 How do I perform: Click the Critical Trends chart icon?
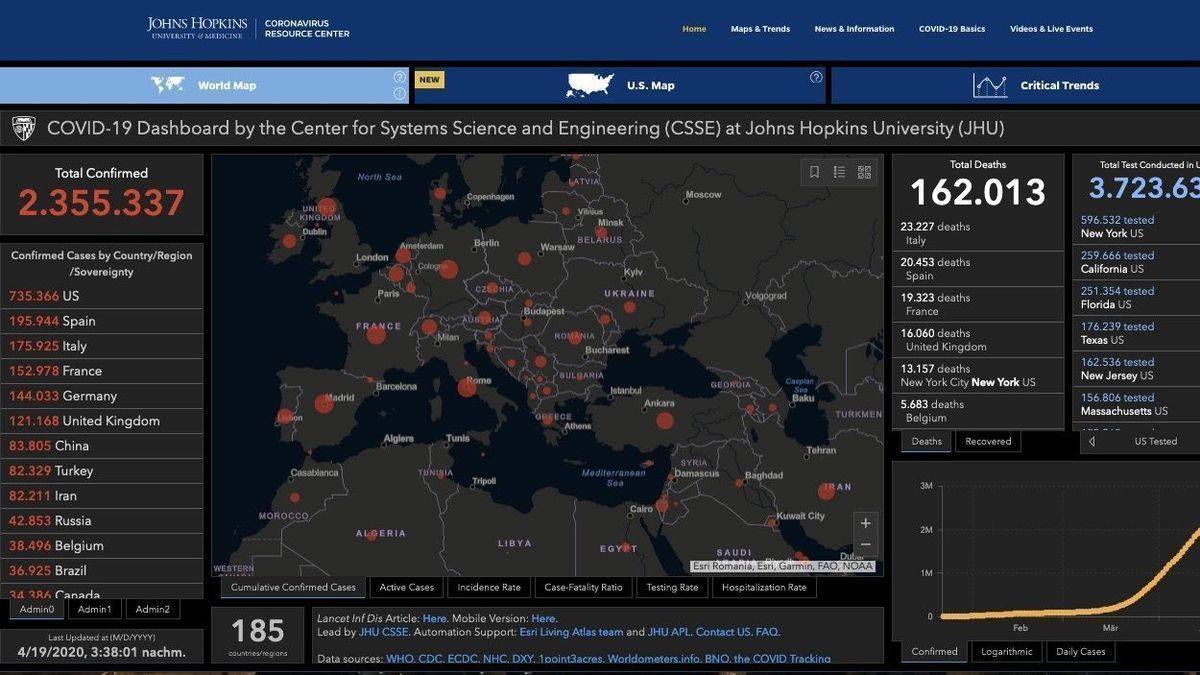point(990,86)
